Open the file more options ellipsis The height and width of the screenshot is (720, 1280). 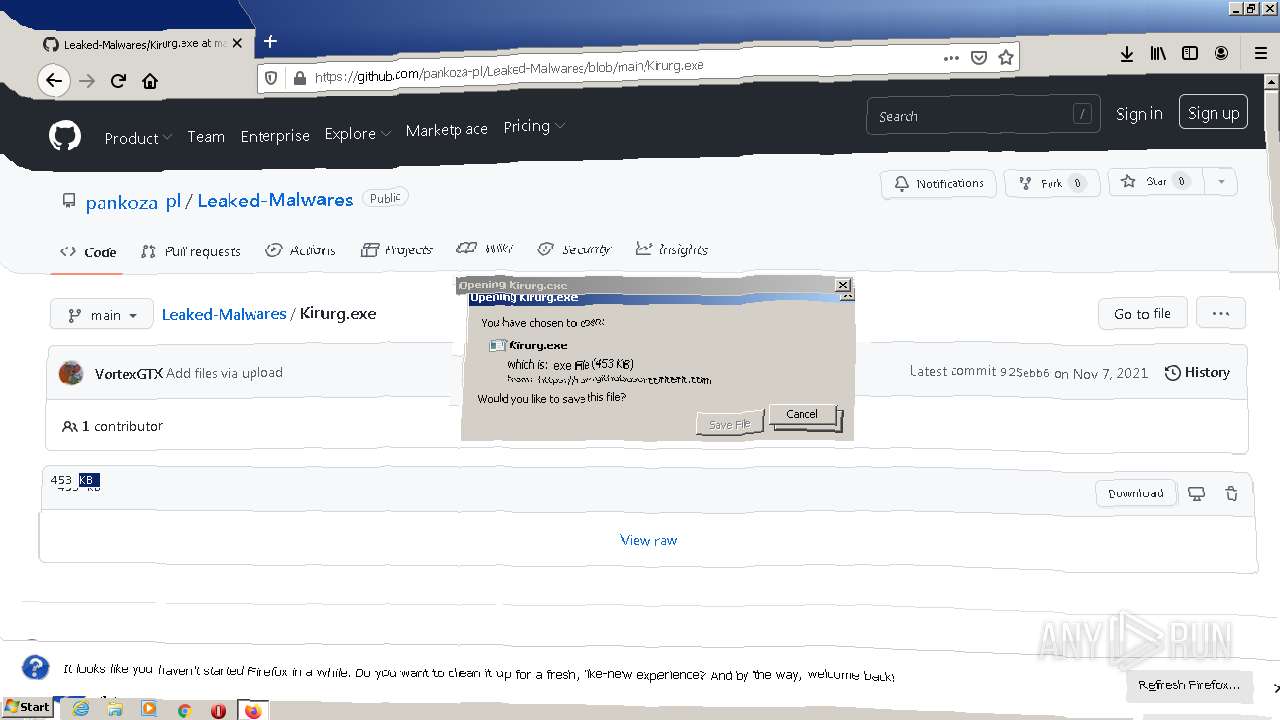pos(1220,313)
